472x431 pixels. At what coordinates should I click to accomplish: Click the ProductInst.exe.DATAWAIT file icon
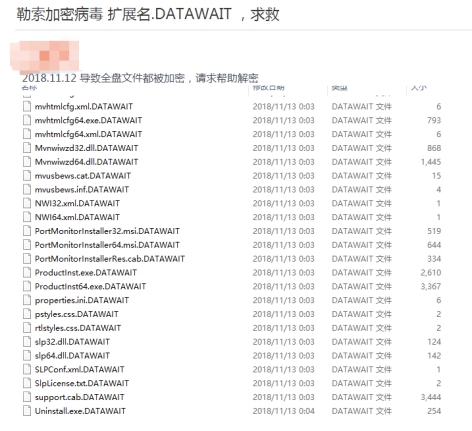click(27, 272)
